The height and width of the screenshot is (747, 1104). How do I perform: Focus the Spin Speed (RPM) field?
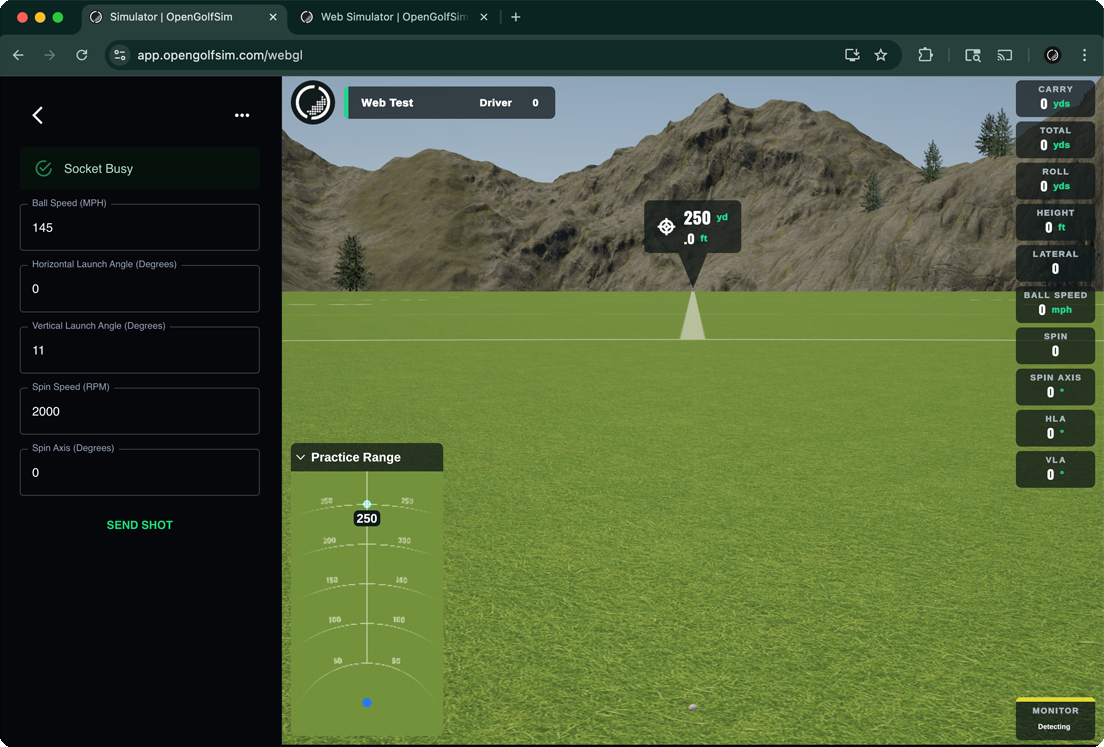[x=140, y=411]
